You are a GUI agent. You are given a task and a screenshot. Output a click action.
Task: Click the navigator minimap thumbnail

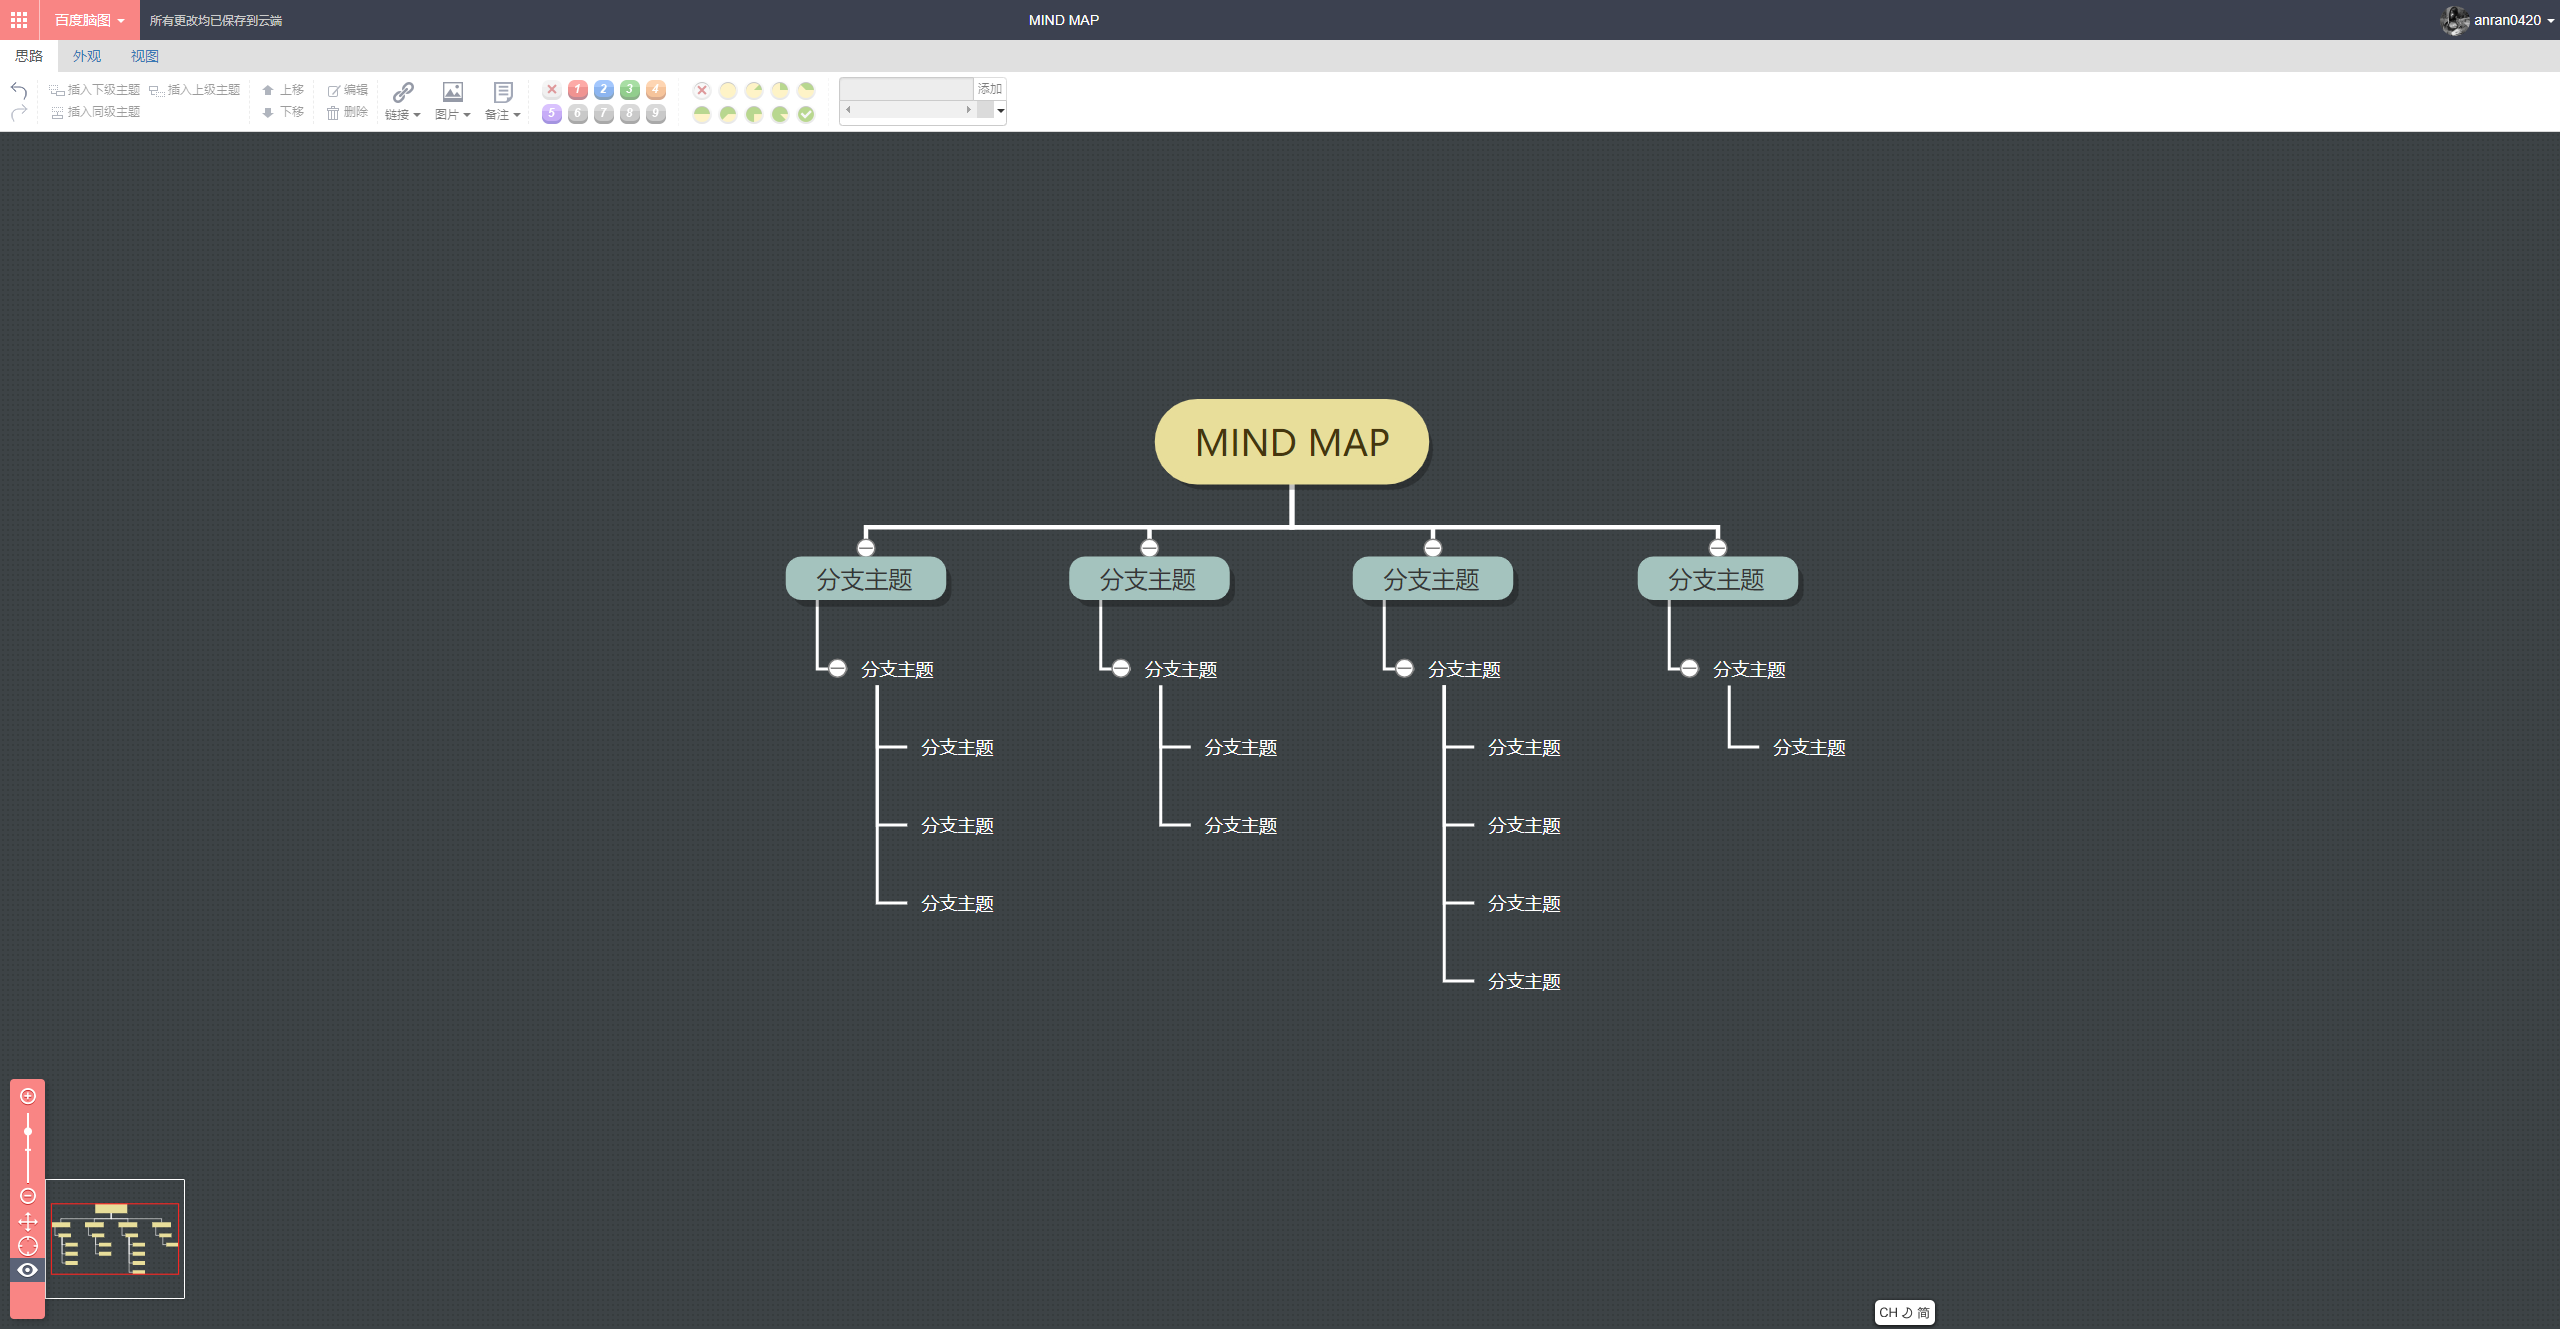tap(115, 1239)
